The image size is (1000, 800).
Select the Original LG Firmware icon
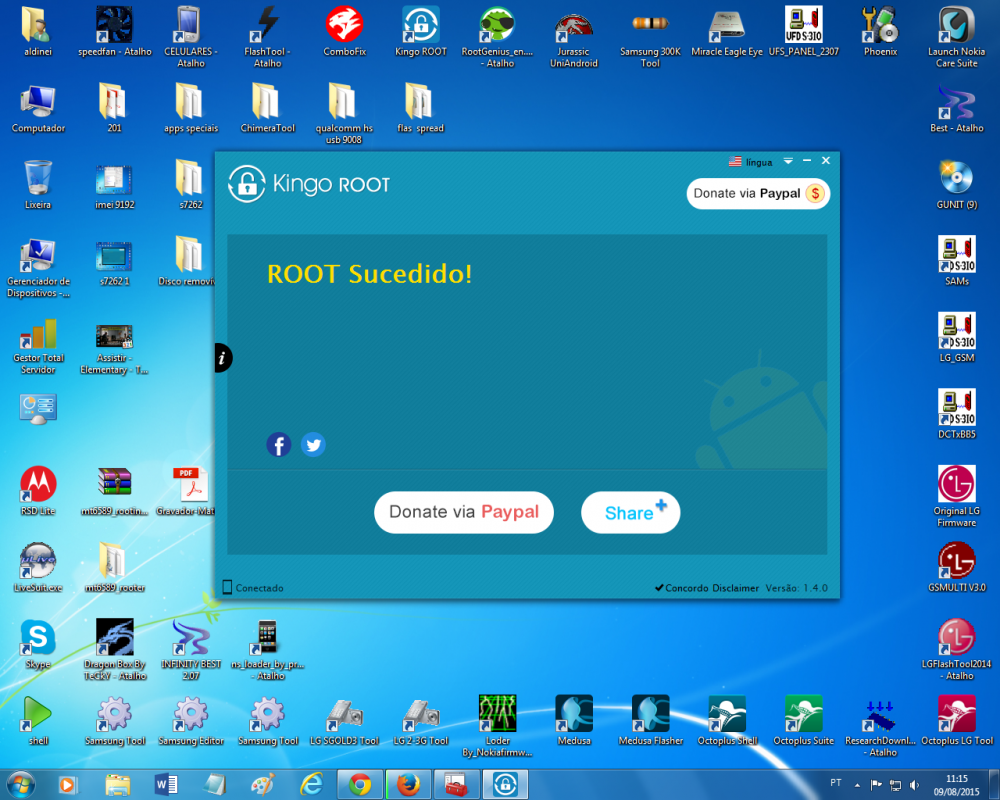(x=957, y=496)
